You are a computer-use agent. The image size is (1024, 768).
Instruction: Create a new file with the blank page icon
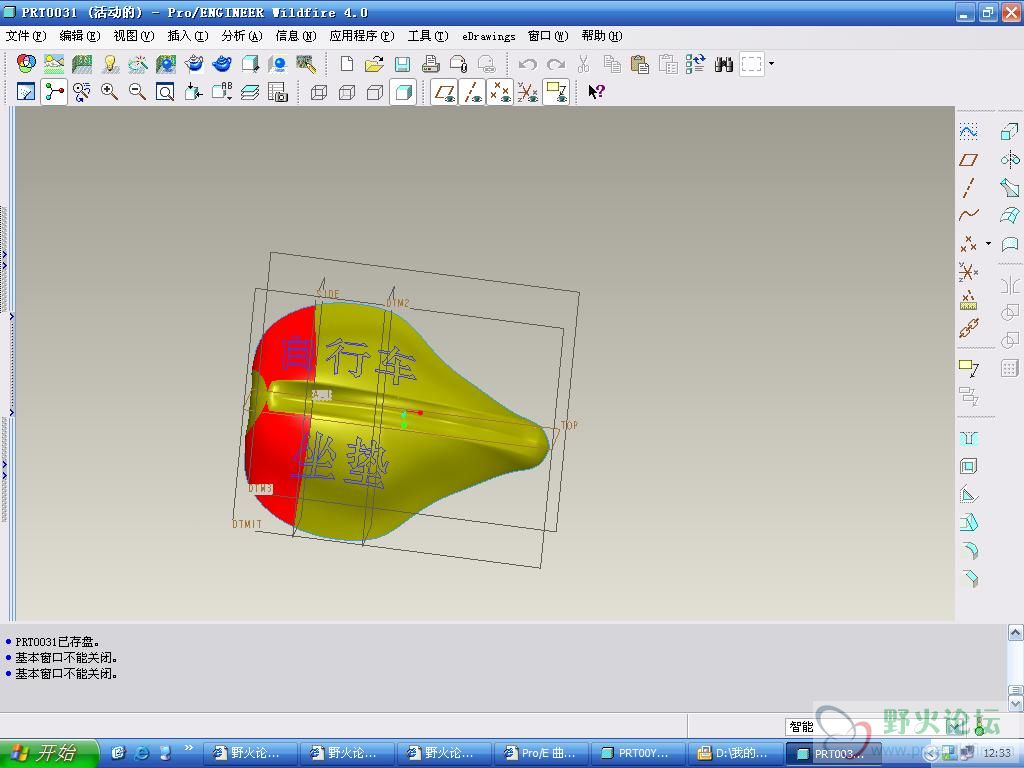coord(347,64)
